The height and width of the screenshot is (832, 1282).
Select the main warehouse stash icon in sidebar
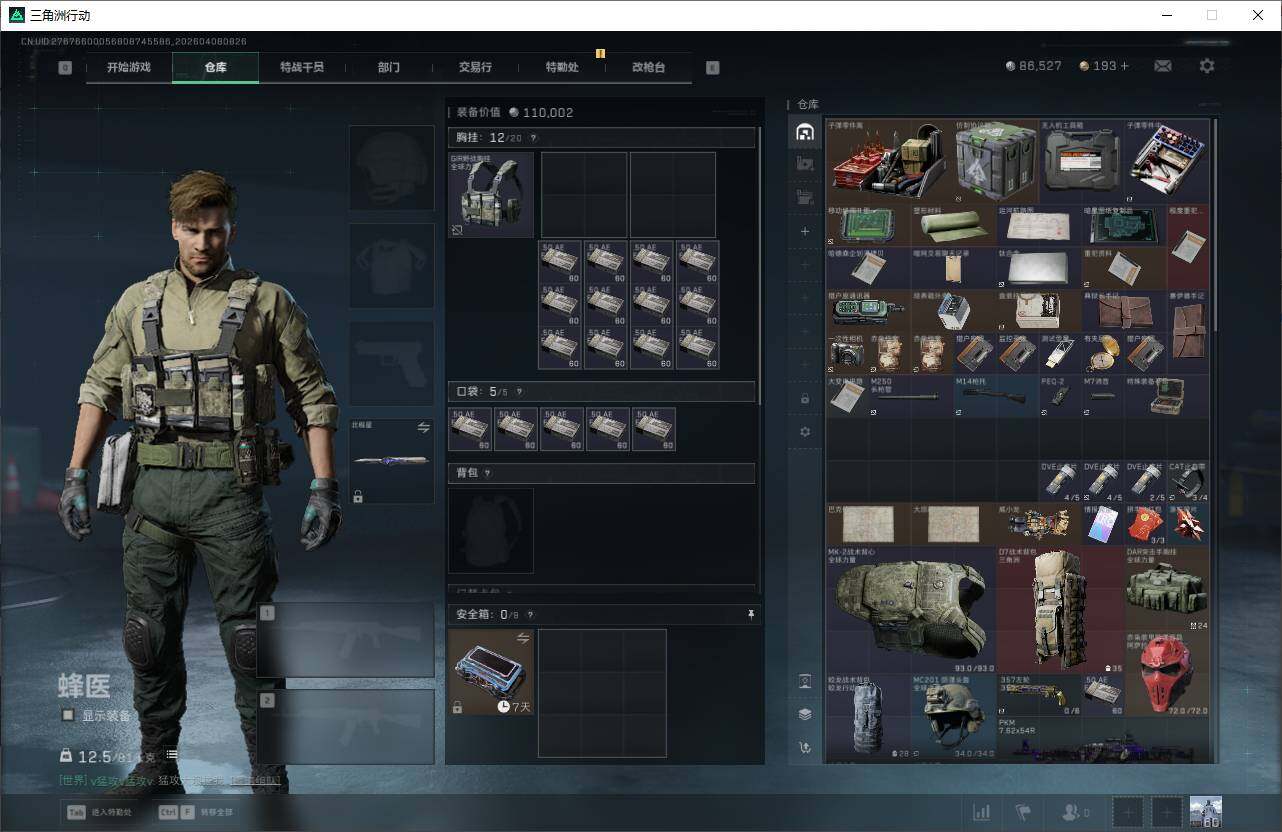tap(805, 132)
